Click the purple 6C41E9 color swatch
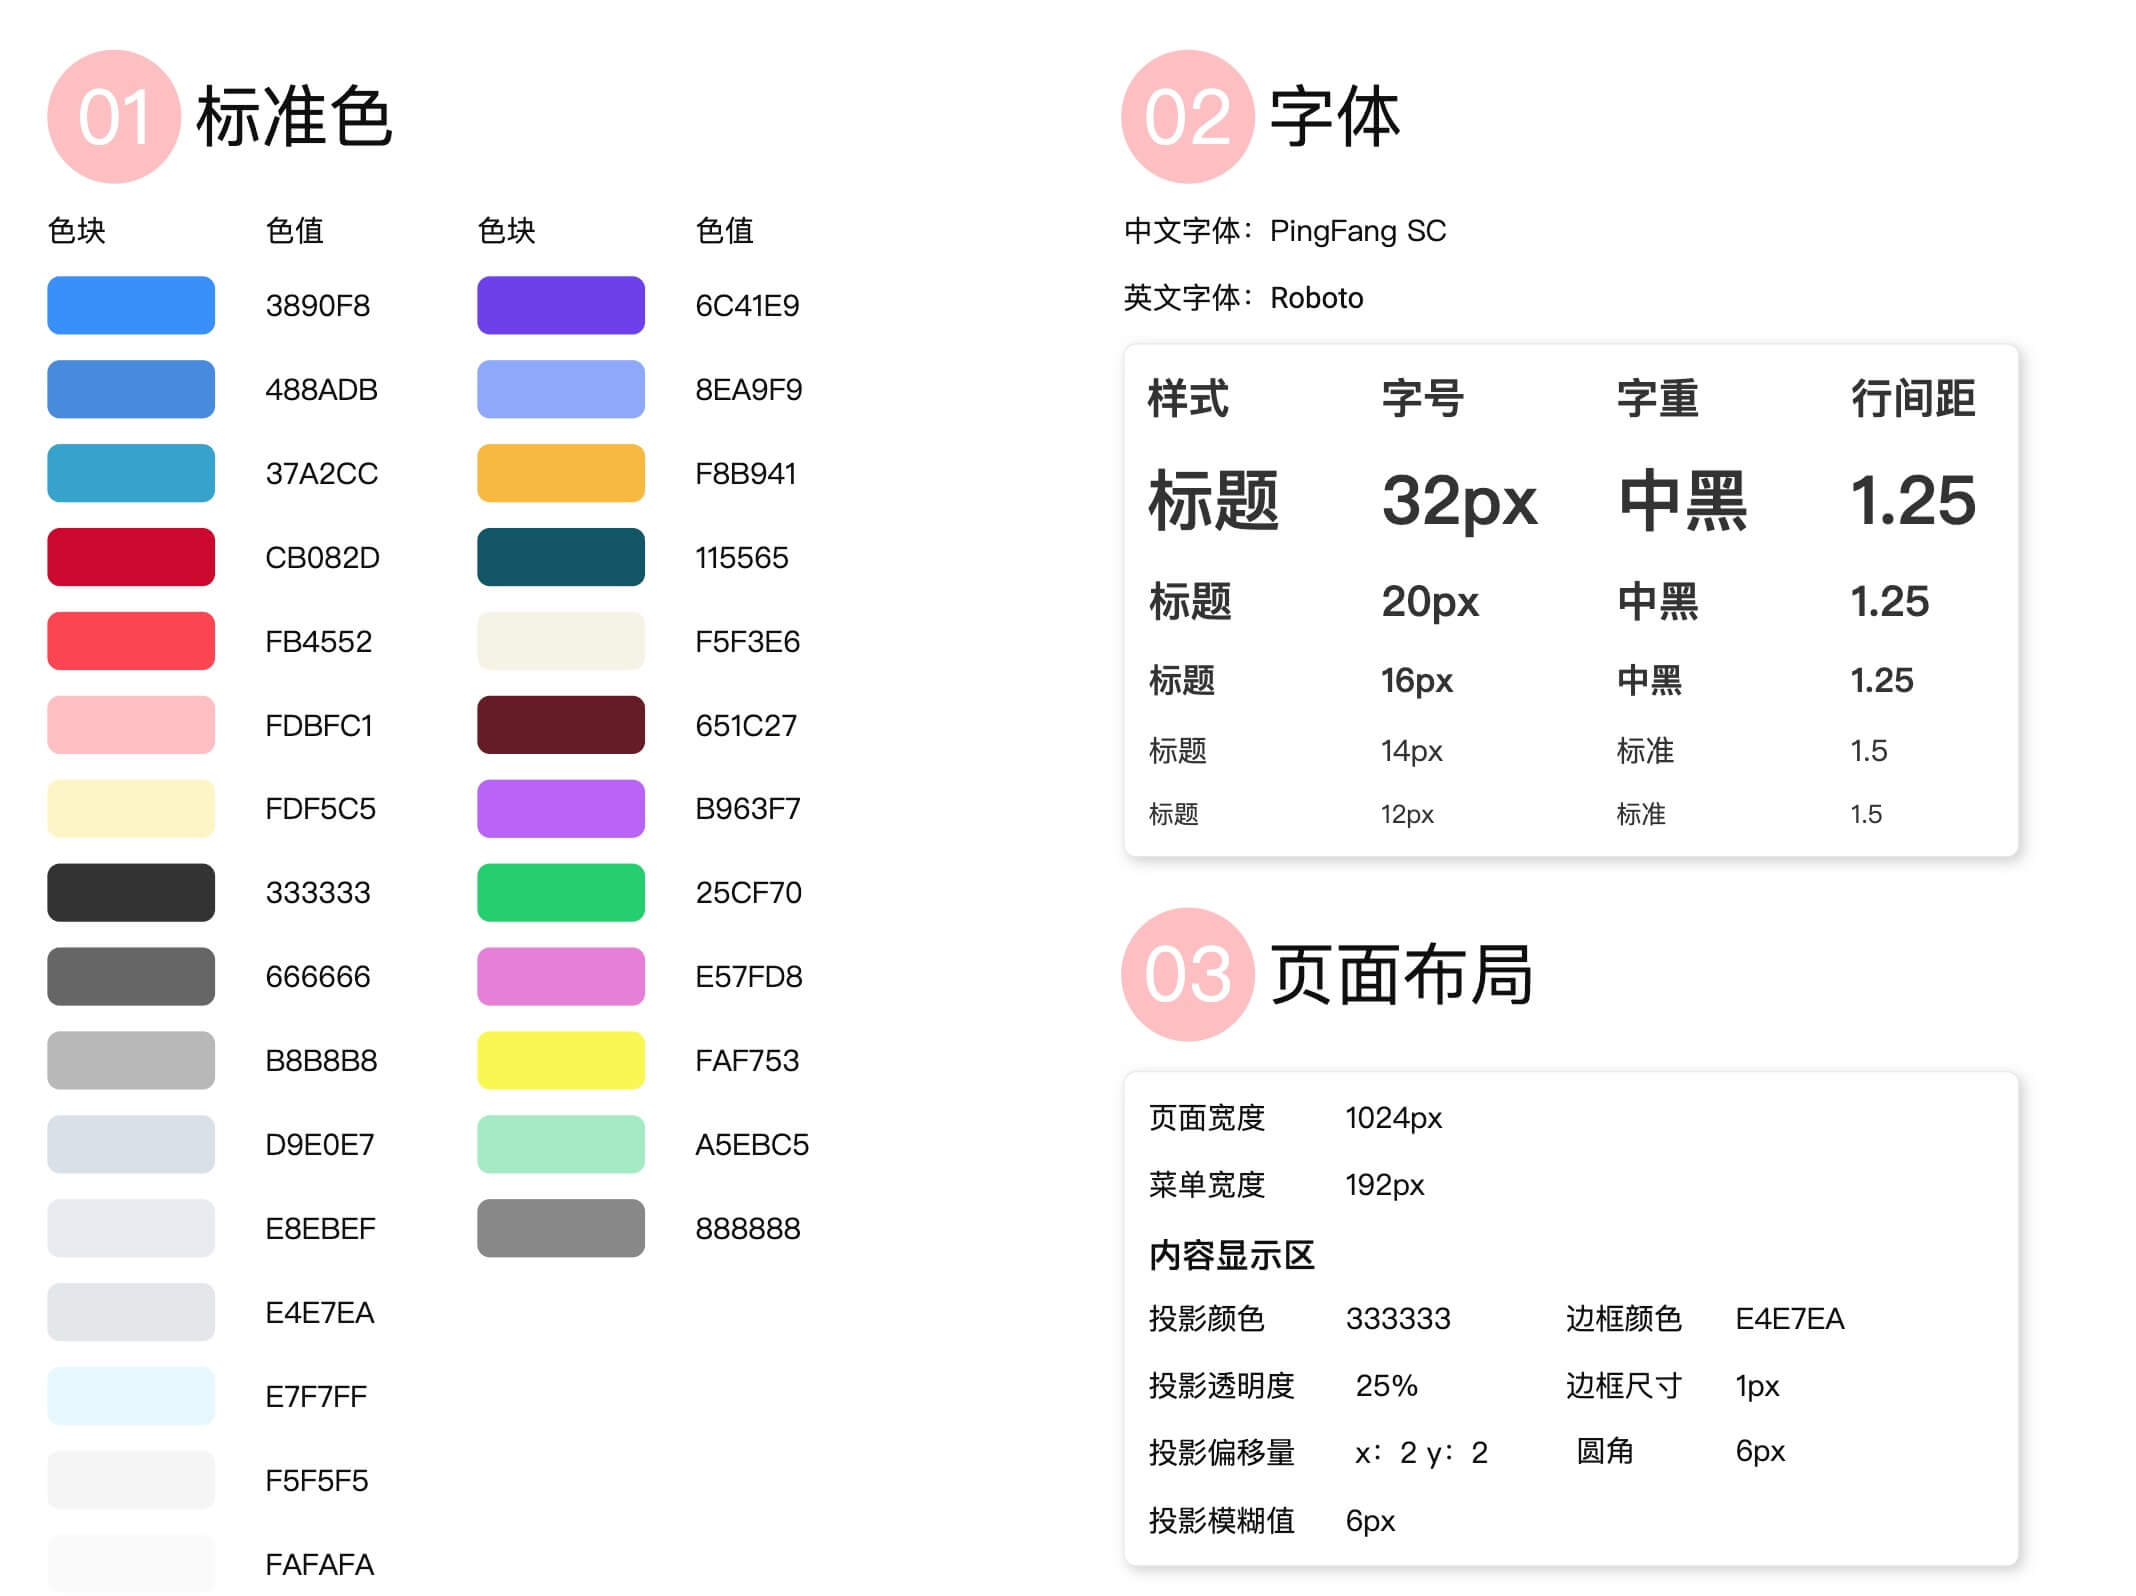The width and height of the screenshot is (2136, 1596). [560, 305]
